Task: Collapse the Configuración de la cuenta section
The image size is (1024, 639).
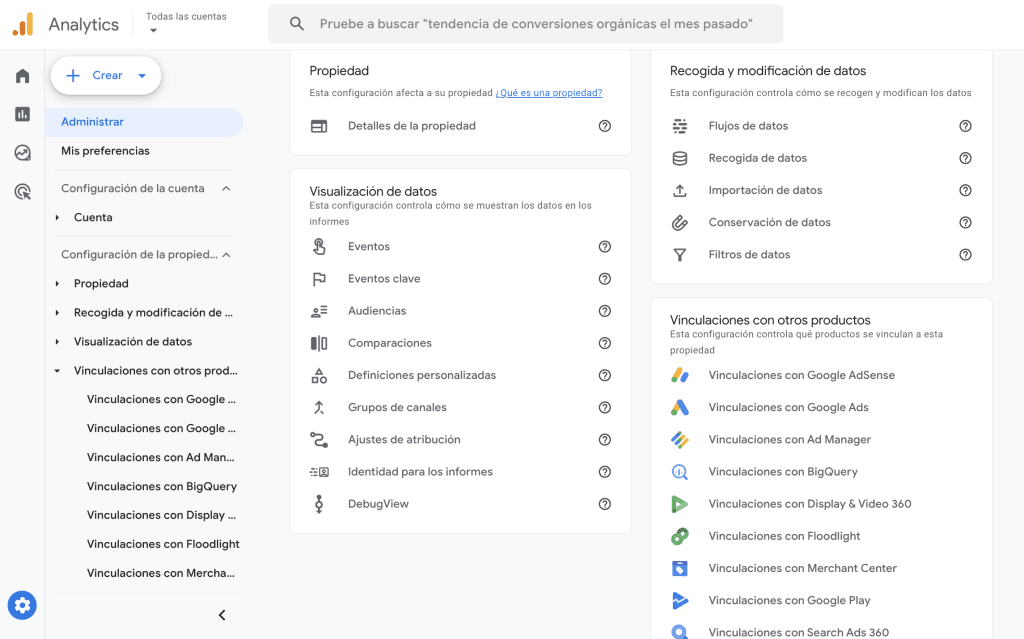Action: 226,189
